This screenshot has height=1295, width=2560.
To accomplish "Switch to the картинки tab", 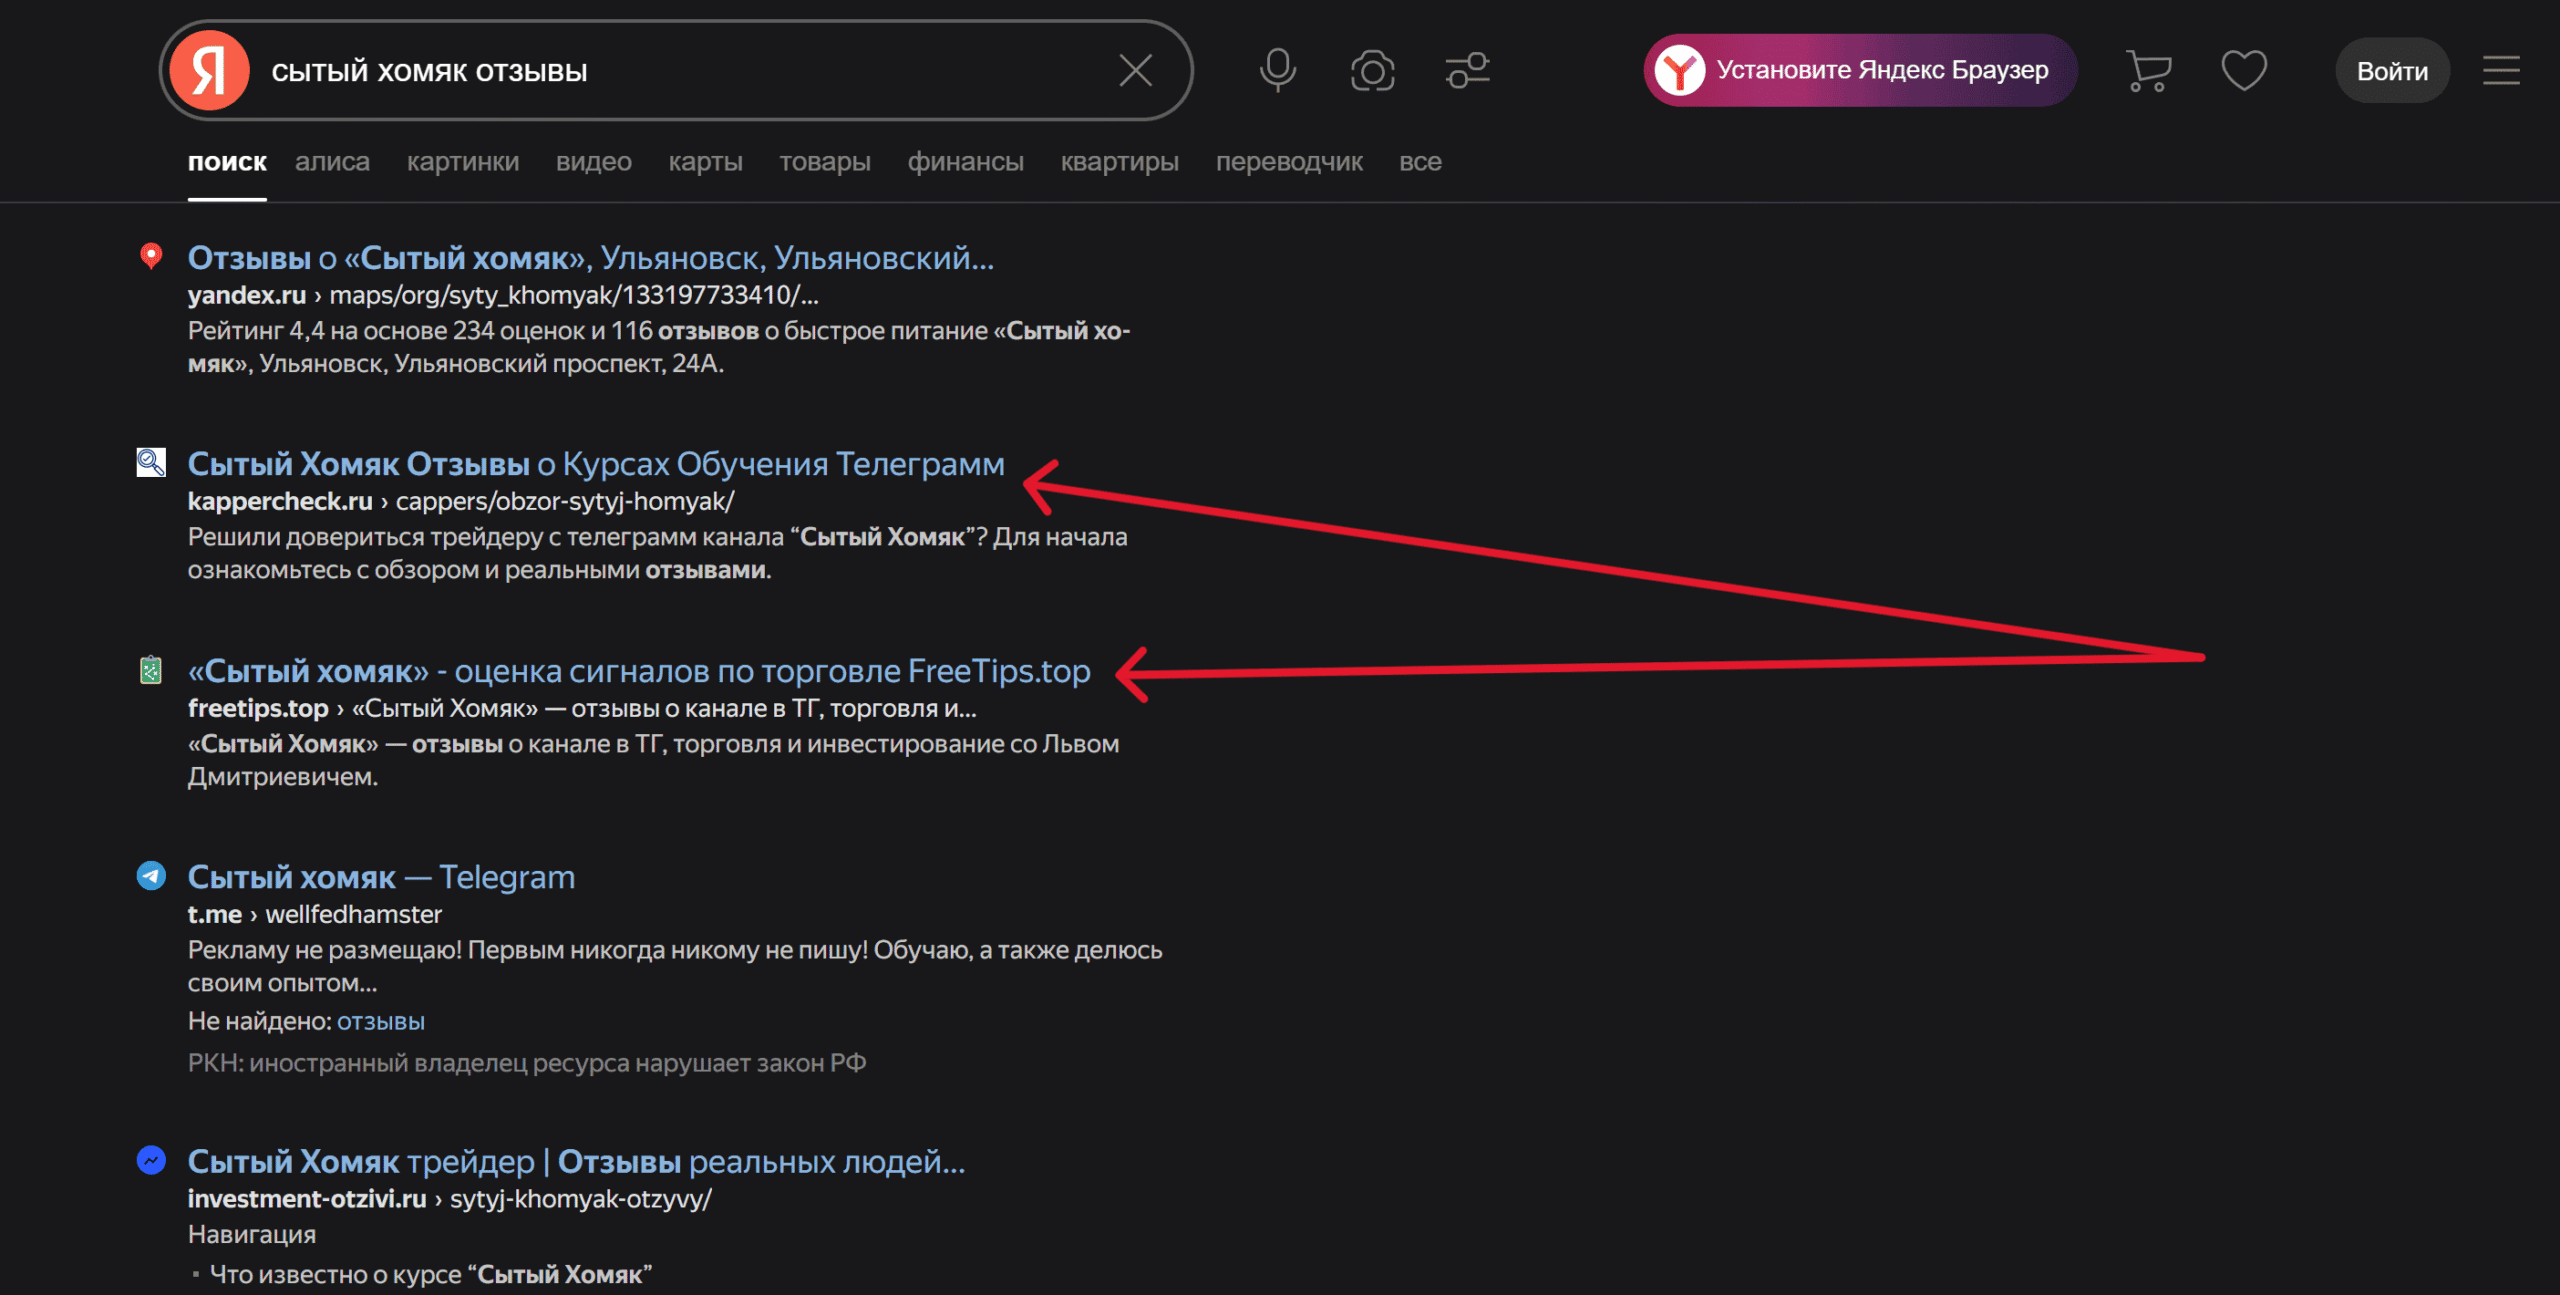I will click(x=463, y=162).
